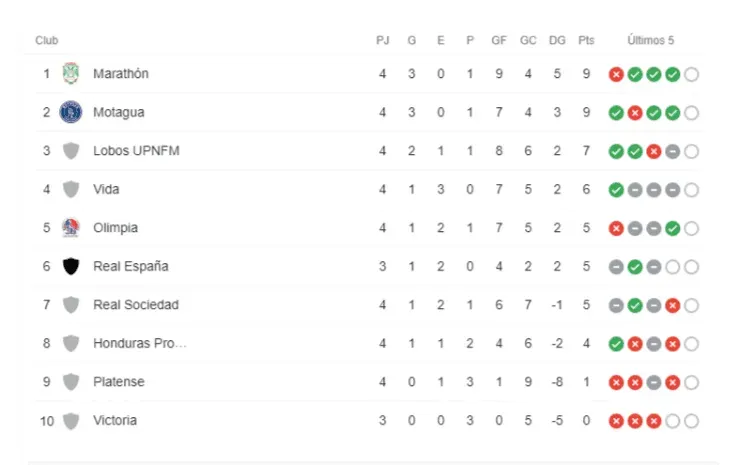740x465 pixels.
Task: Open the Marathón team link
Action: click(x=120, y=74)
